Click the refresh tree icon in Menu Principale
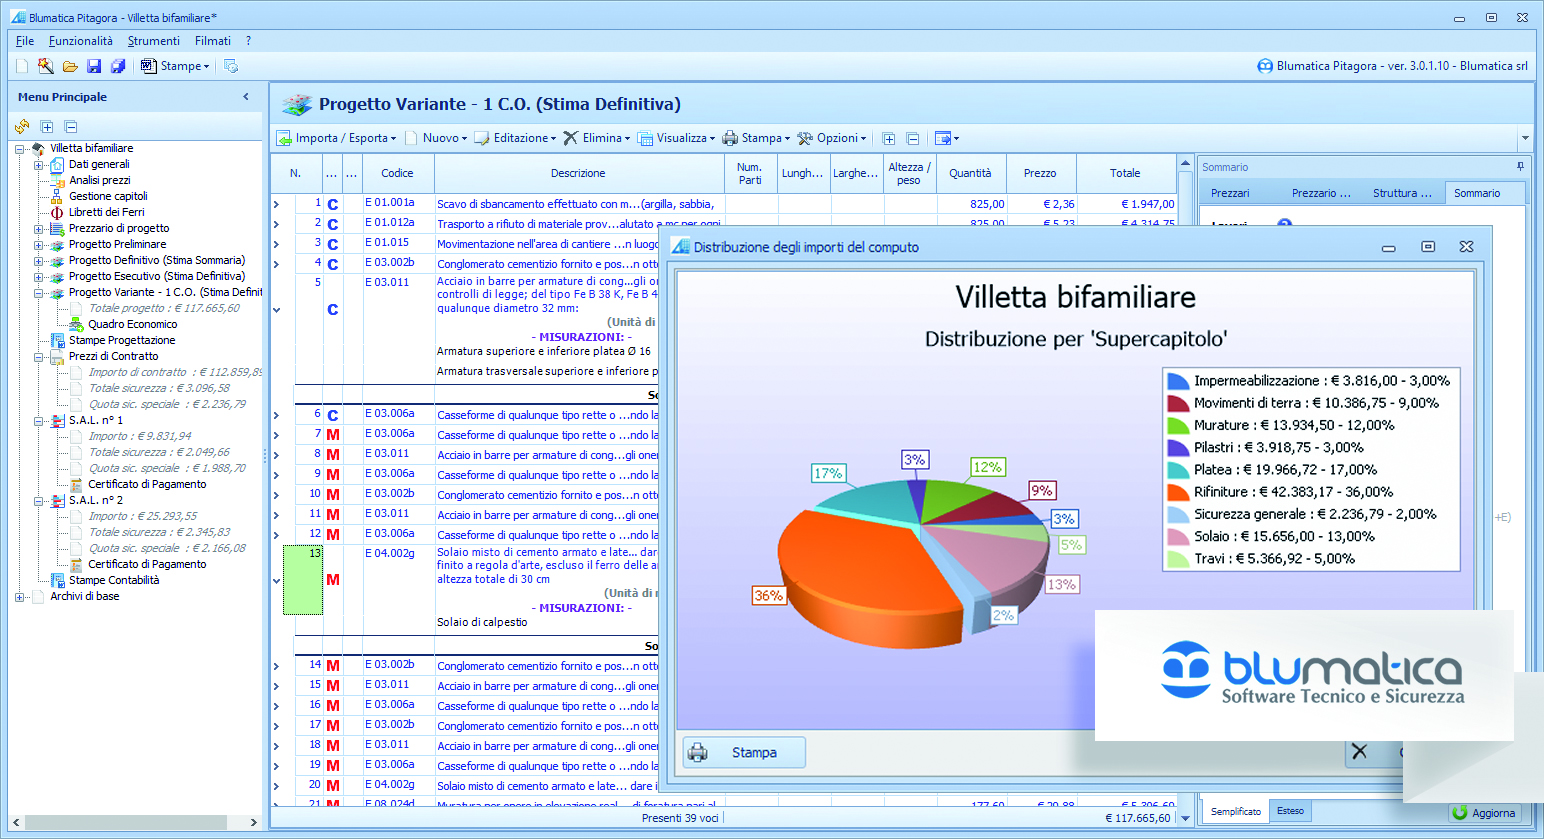This screenshot has width=1544, height=839. click(x=22, y=127)
